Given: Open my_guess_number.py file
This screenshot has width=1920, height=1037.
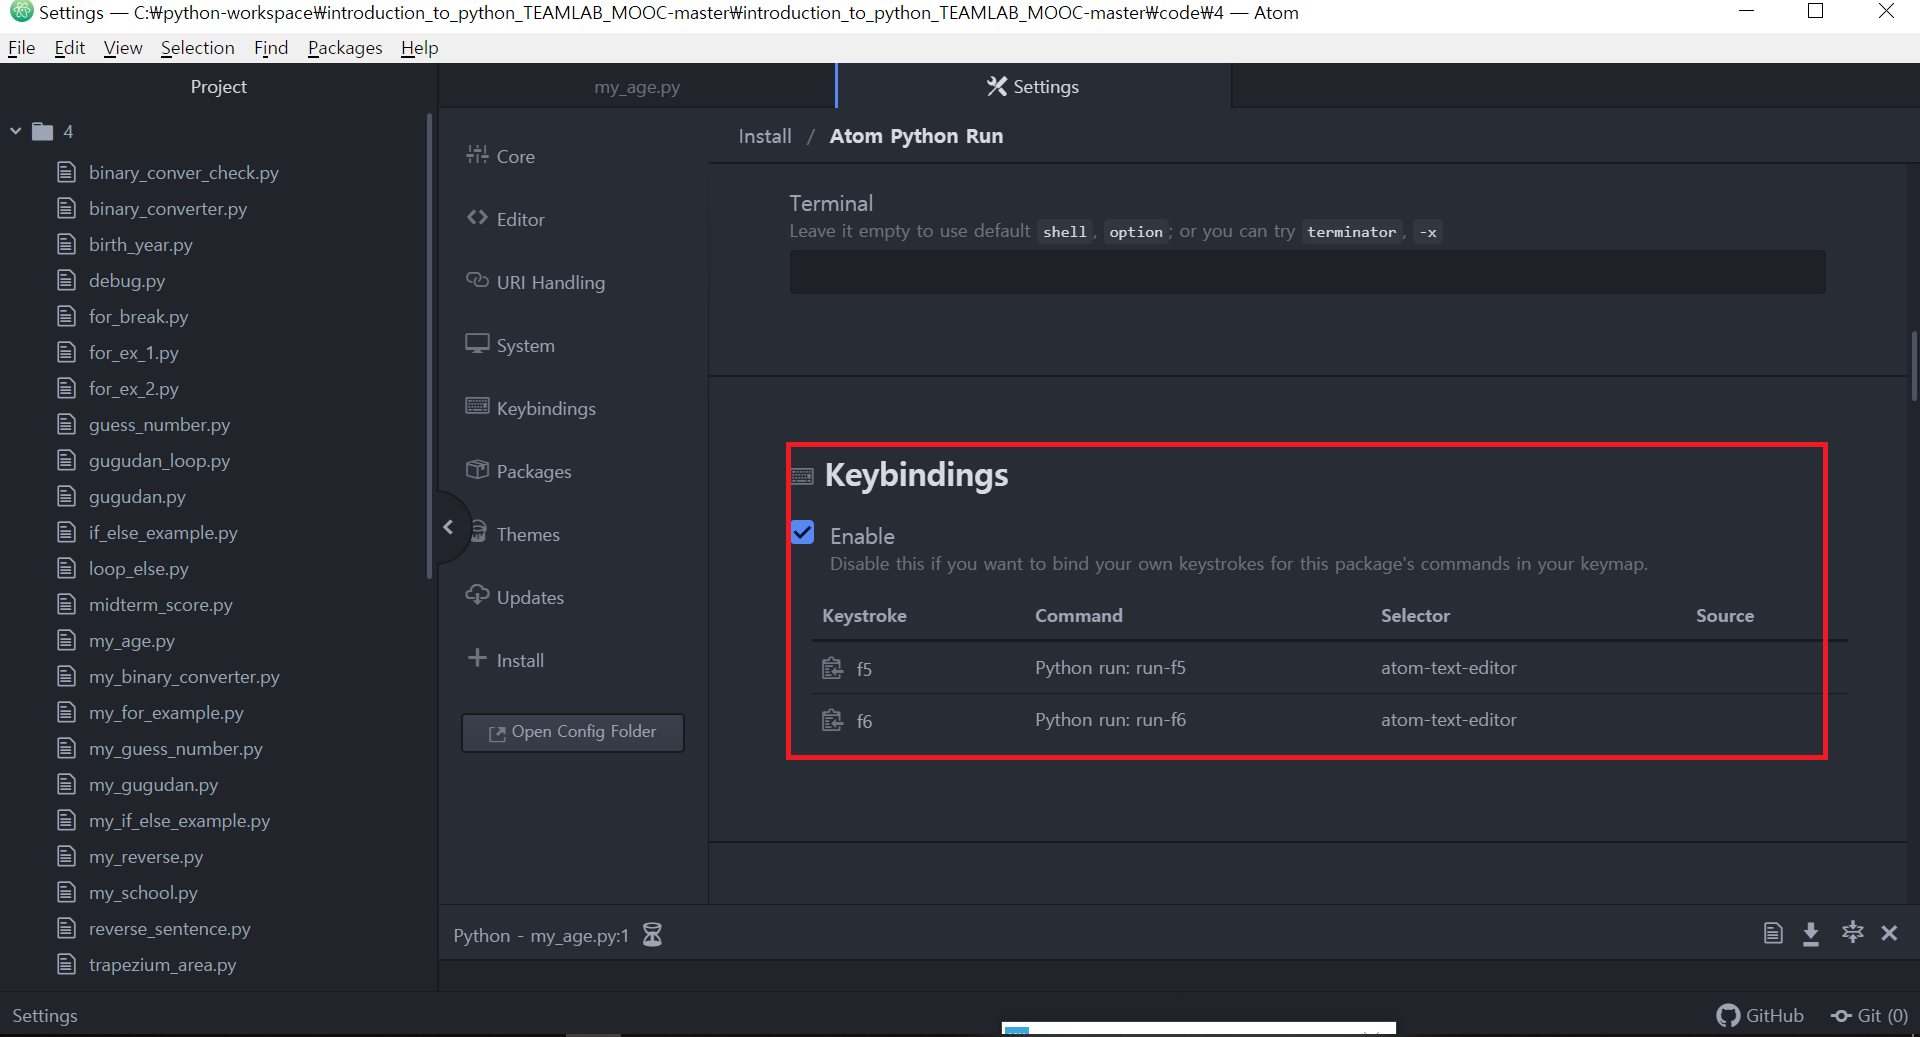Looking at the screenshot, I should (176, 749).
